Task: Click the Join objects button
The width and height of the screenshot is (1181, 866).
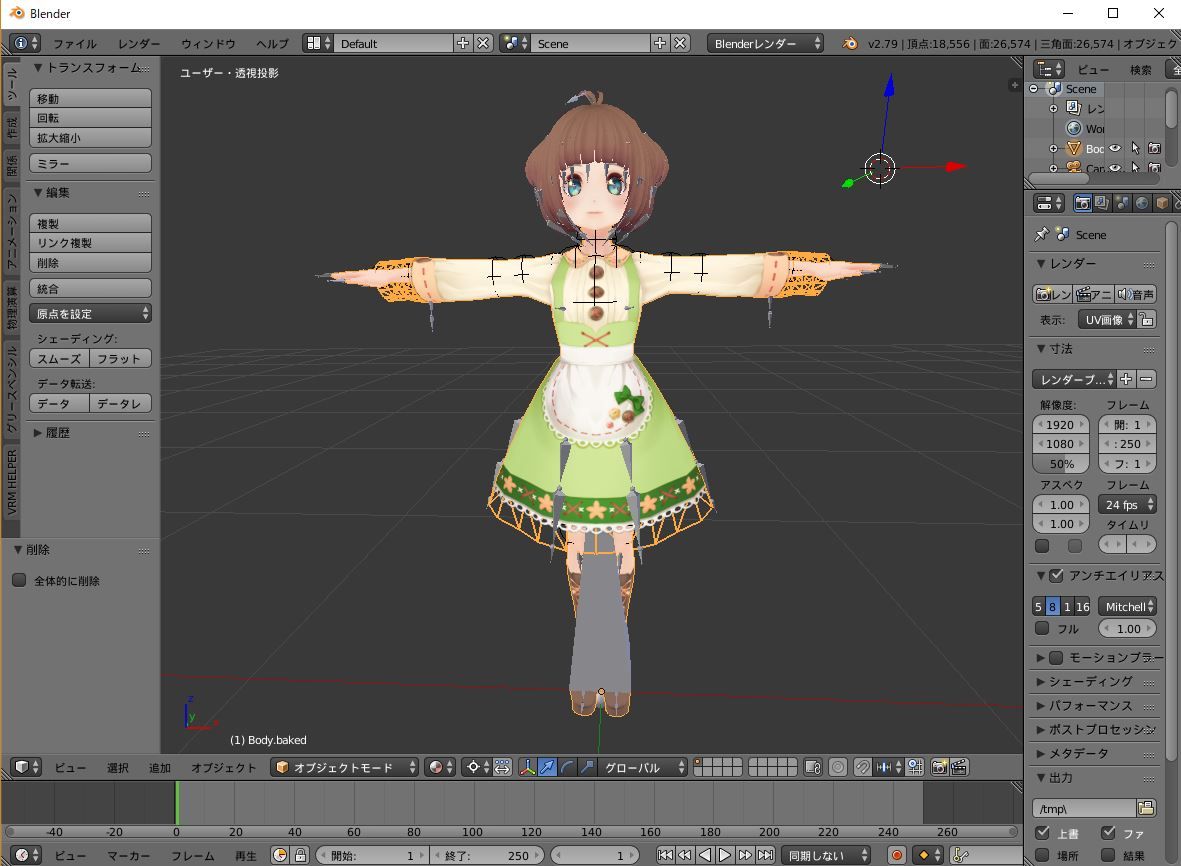Action: point(90,288)
